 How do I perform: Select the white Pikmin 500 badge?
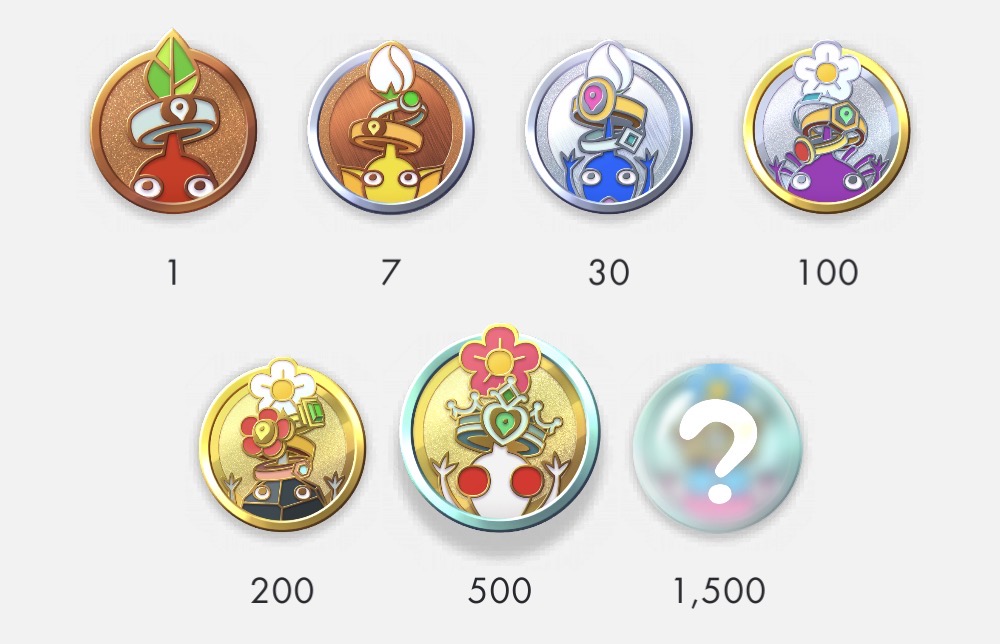tap(499, 428)
